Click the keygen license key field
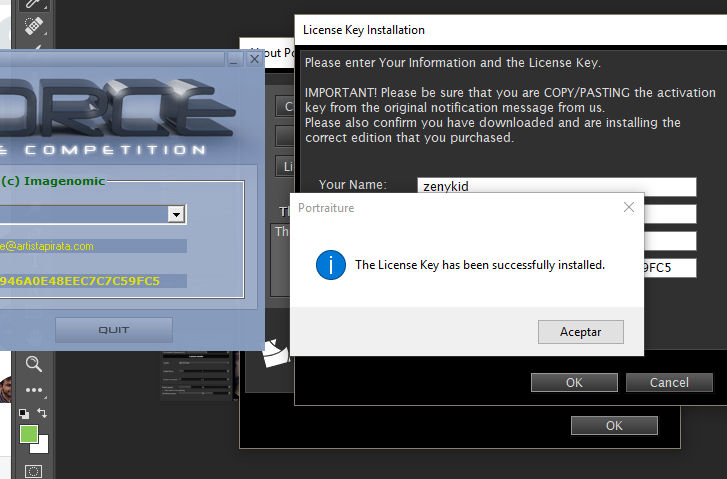Image resolution: width=727 pixels, height=479 pixels. pyautogui.click(x=93, y=281)
